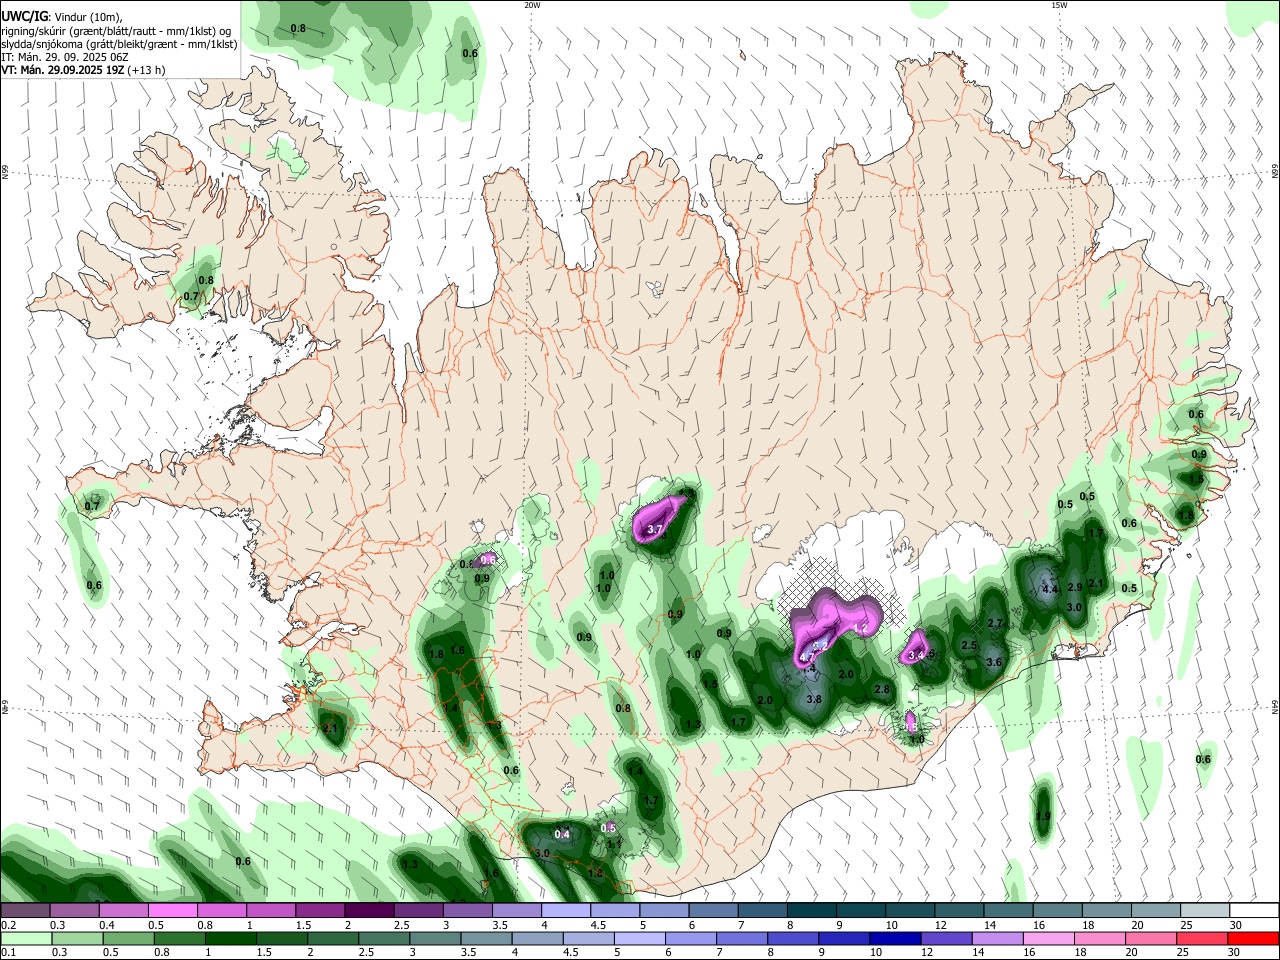Screen dimensions: 1280x960
Task: Click the light pink 16 swatch in bottom legend
Action: pos(1048,938)
